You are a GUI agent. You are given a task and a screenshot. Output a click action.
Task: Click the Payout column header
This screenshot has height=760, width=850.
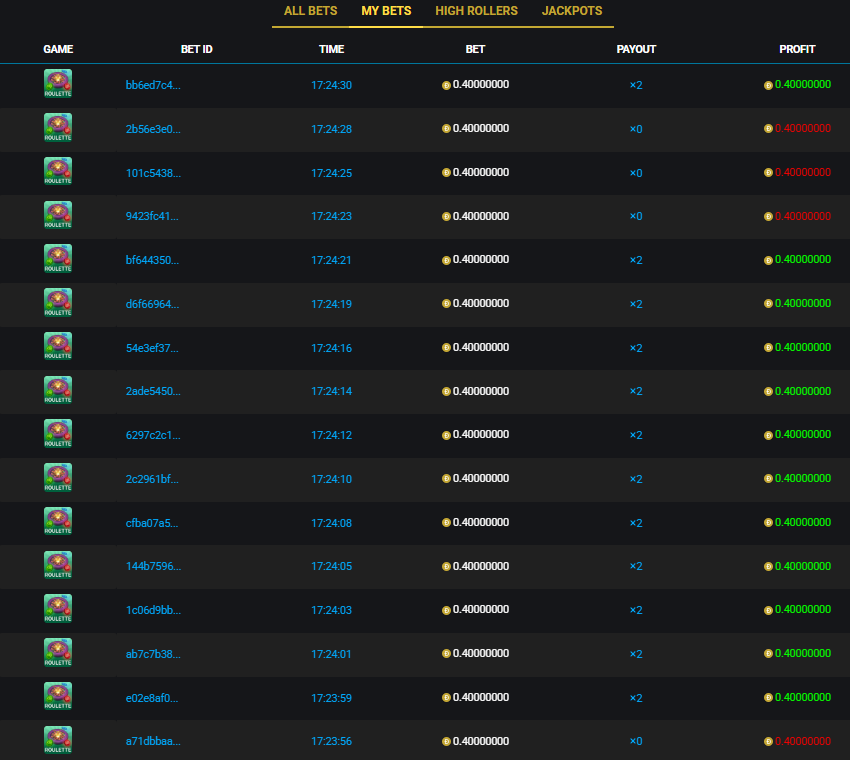[636, 49]
